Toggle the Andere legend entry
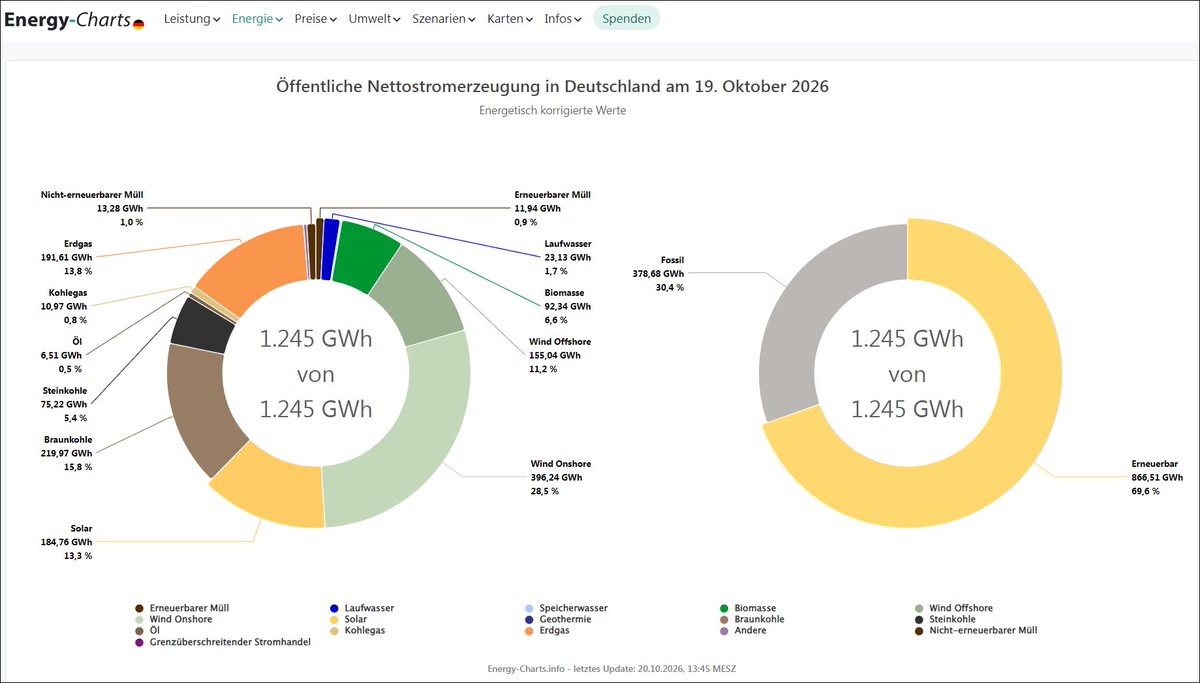This screenshot has width=1200, height=683. [744, 630]
